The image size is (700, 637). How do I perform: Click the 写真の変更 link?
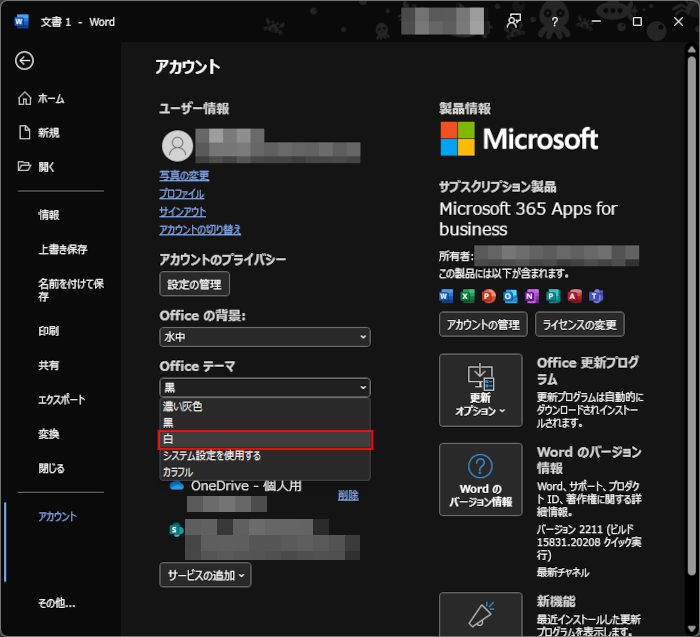(184, 176)
